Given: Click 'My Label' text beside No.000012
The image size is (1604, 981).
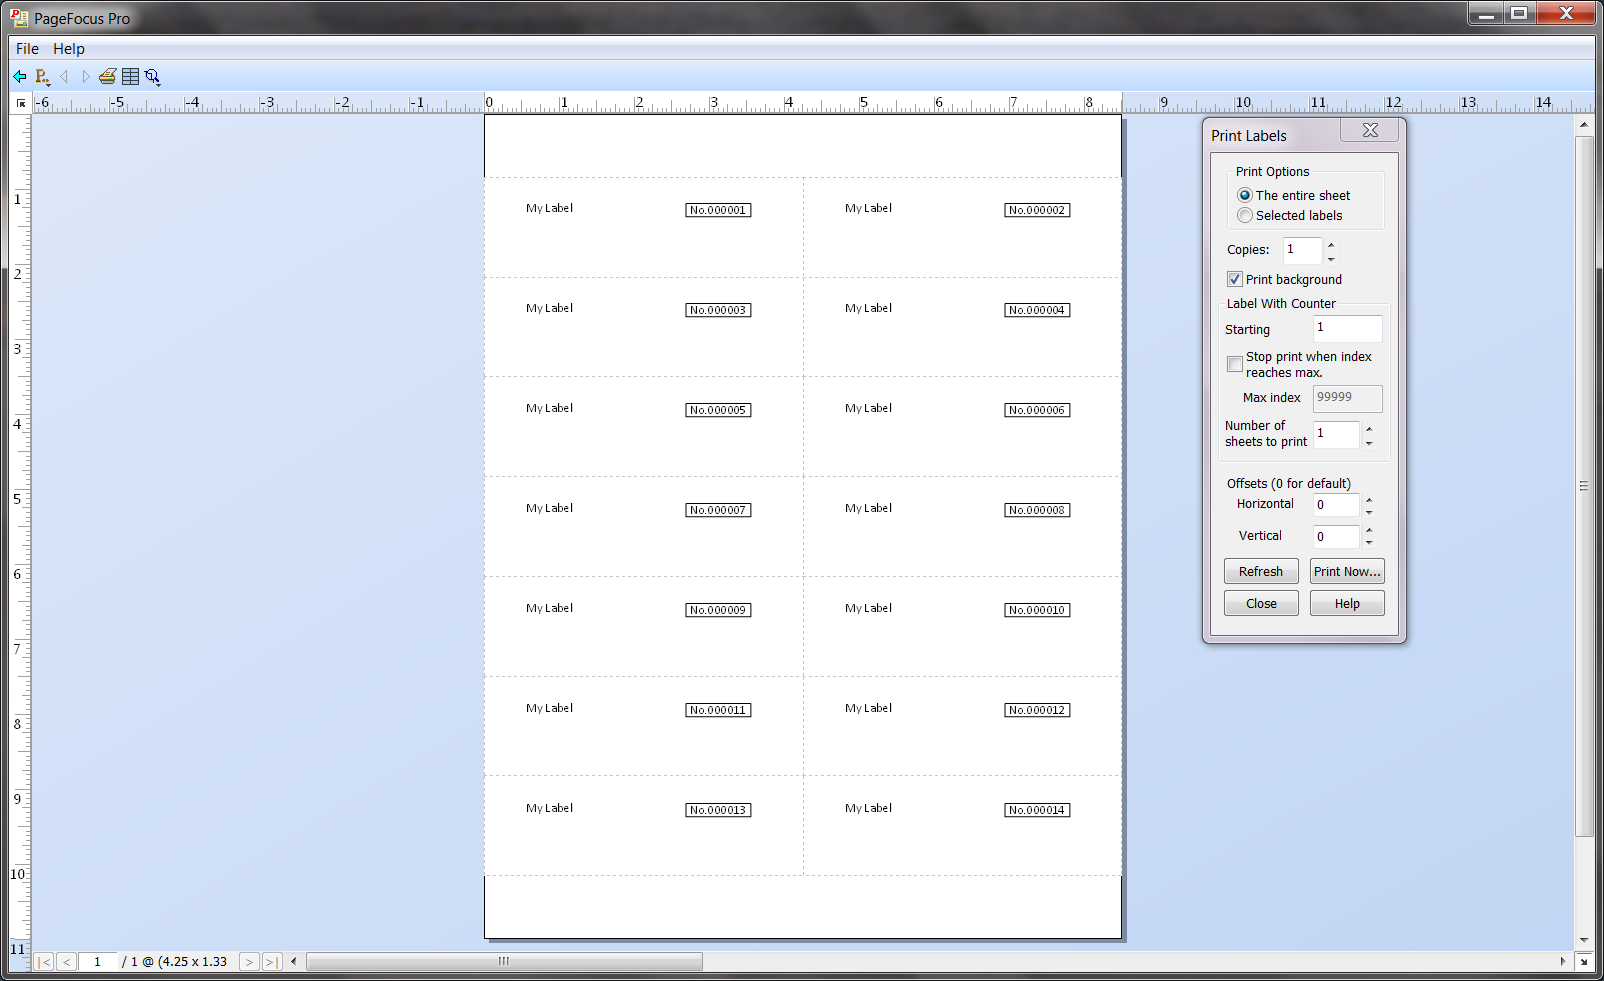Looking at the screenshot, I should 869,708.
